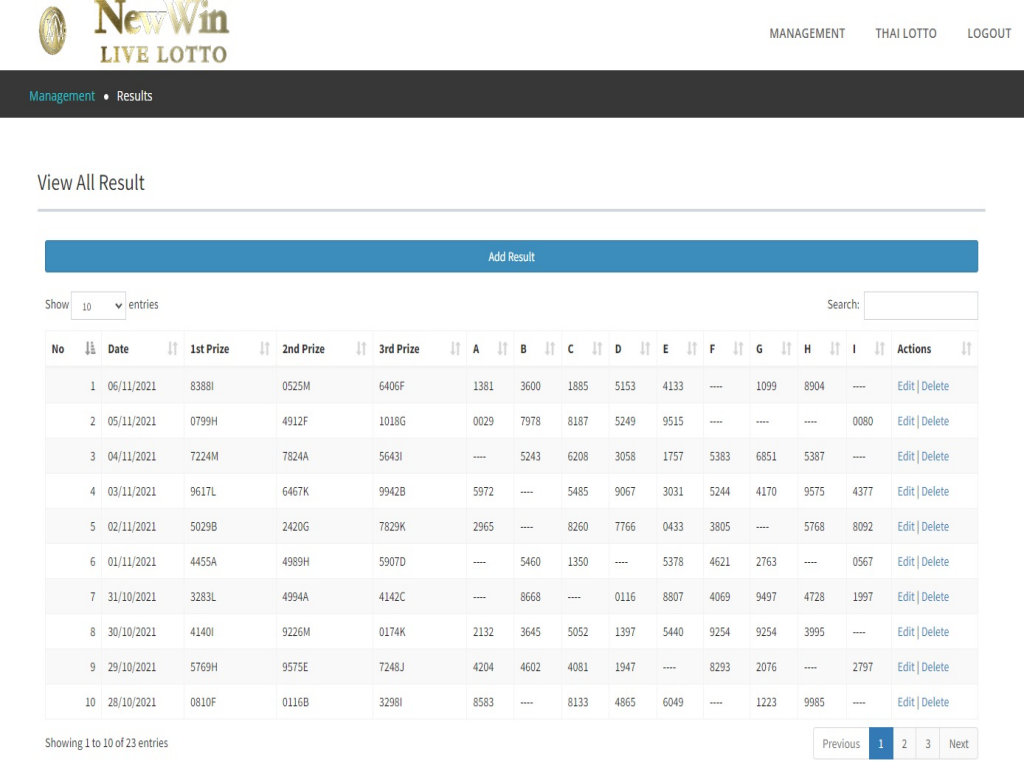Click the Next pagination button
Viewport: 1024px width, 768px height.
(x=958, y=744)
